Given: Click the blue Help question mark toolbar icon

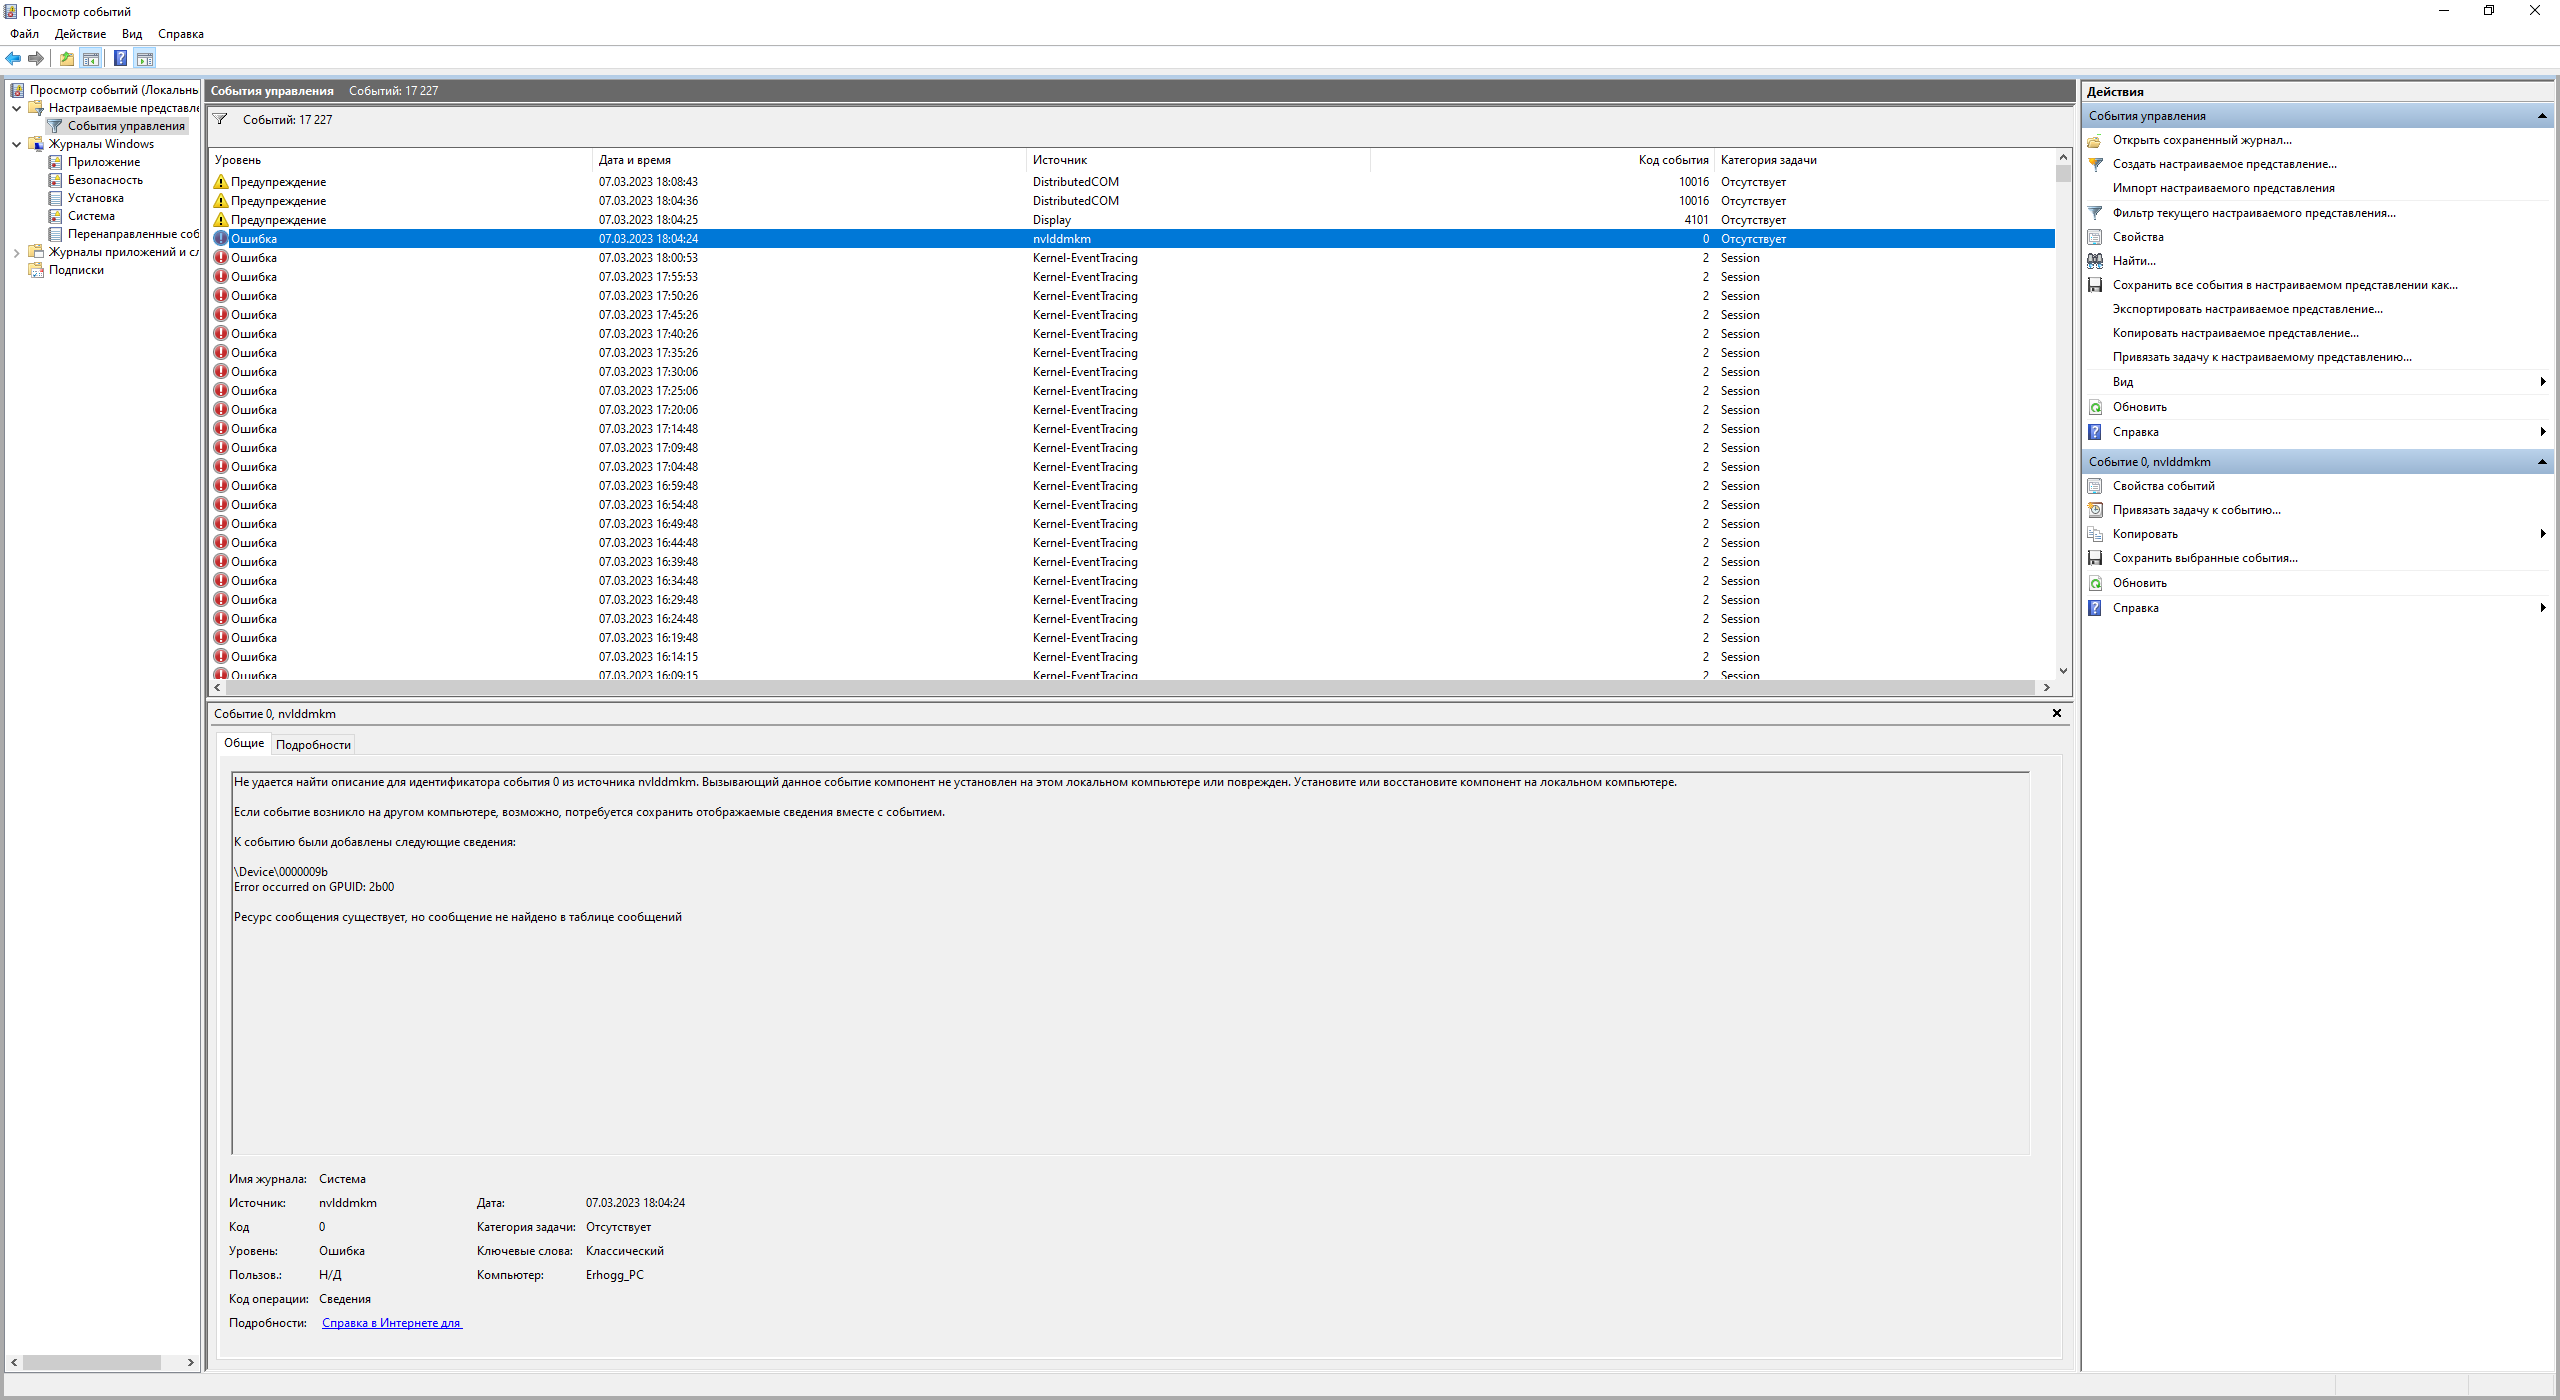Looking at the screenshot, I should [x=120, y=58].
